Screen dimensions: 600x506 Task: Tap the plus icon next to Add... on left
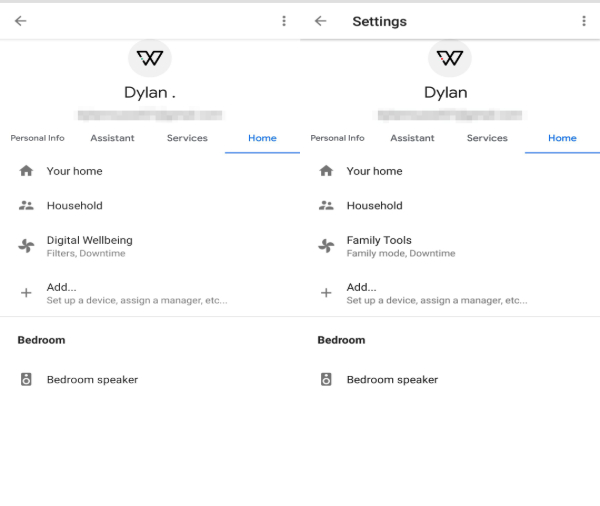26,293
